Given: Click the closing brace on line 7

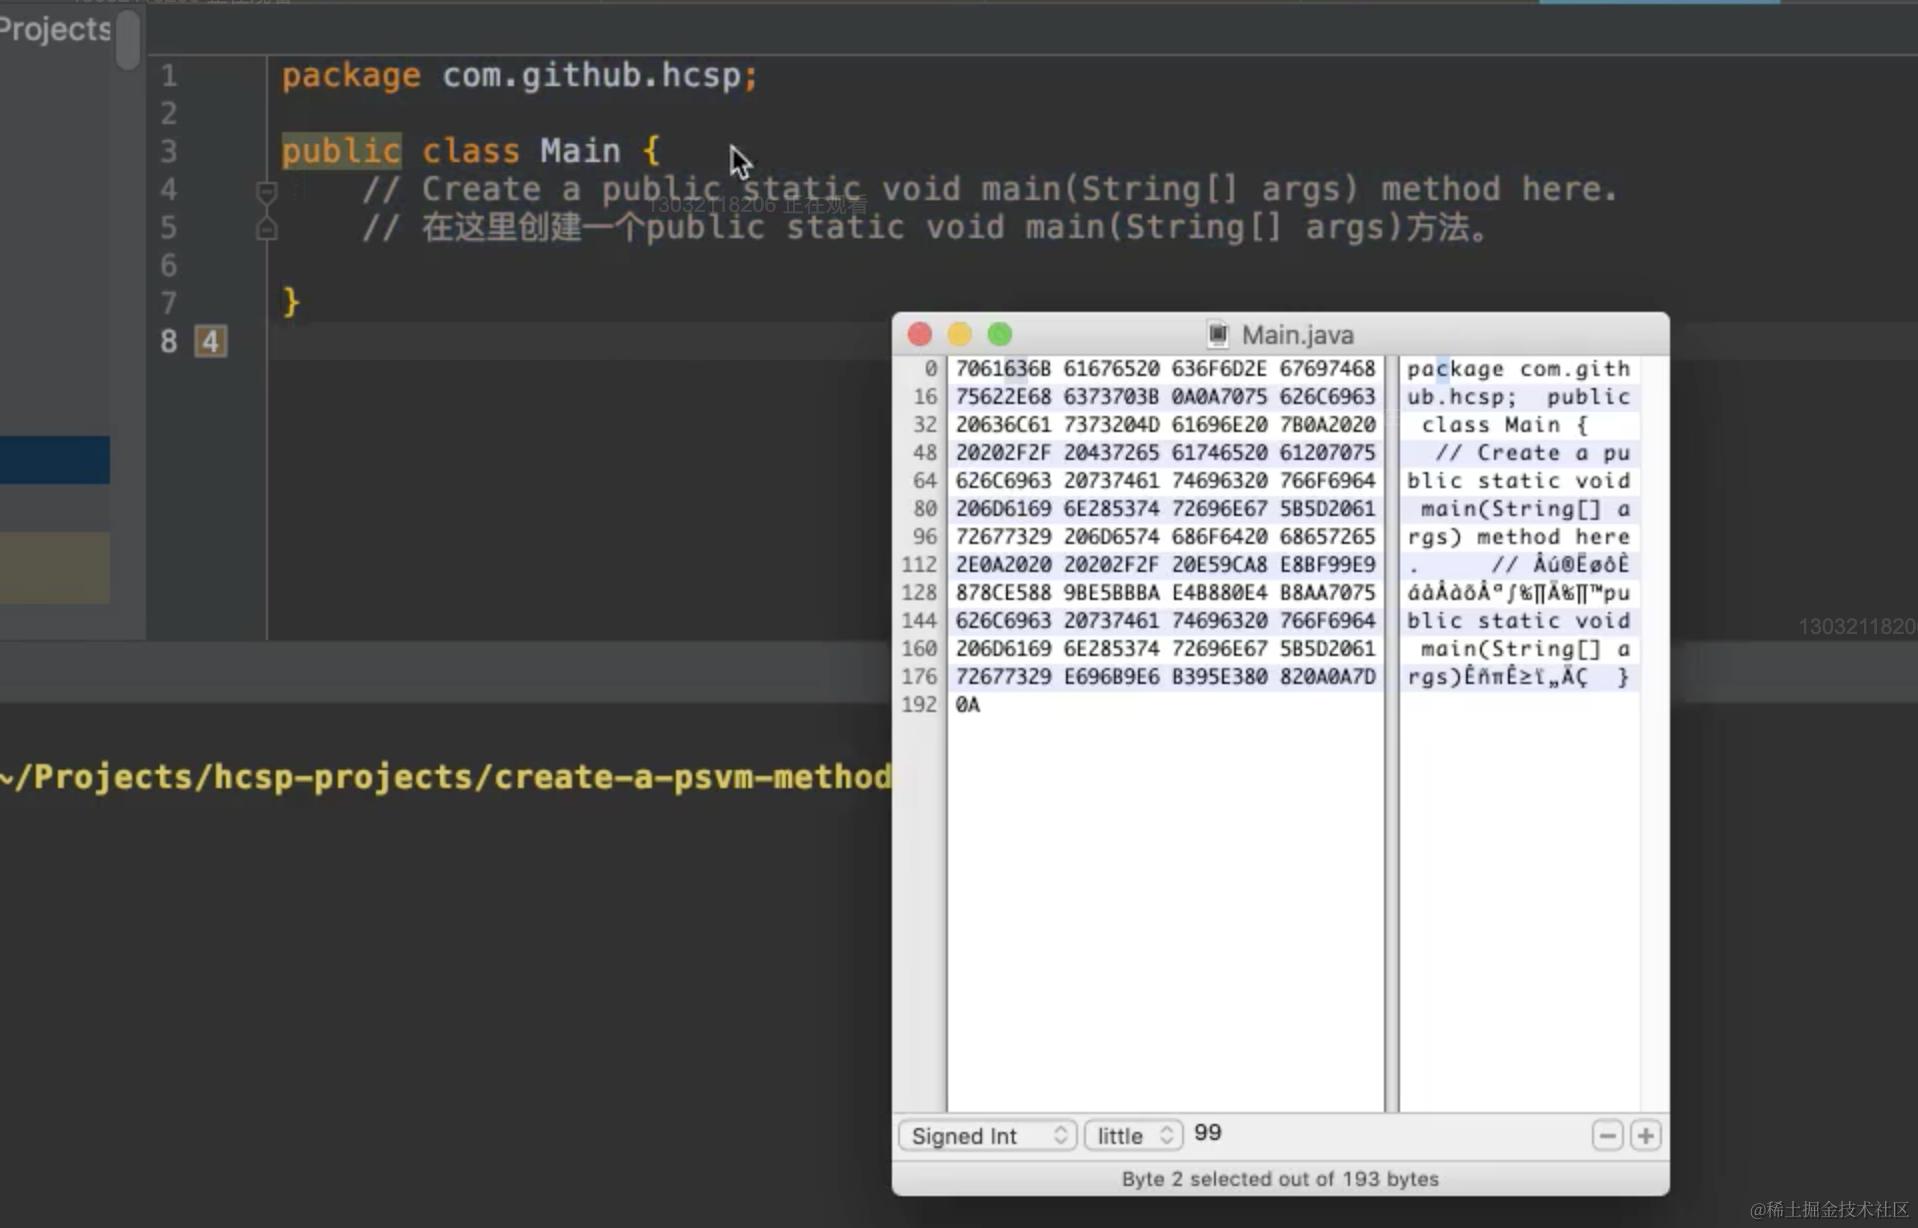Looking at the screenshot, I should coord(290,302).
